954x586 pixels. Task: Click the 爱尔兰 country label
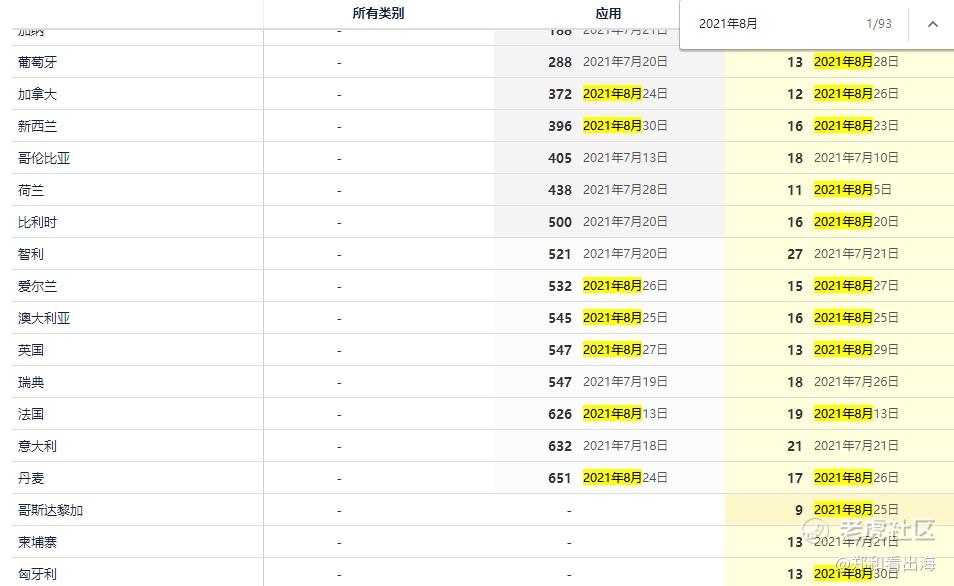click(38, 286)
